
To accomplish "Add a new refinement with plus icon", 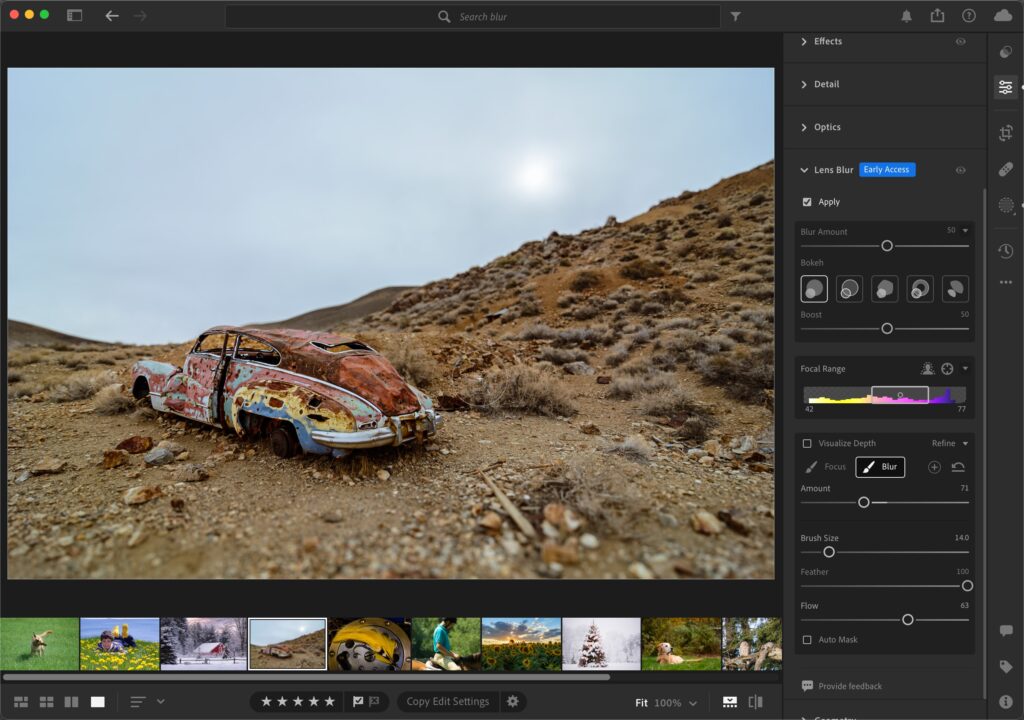I will tap(935, 466).
